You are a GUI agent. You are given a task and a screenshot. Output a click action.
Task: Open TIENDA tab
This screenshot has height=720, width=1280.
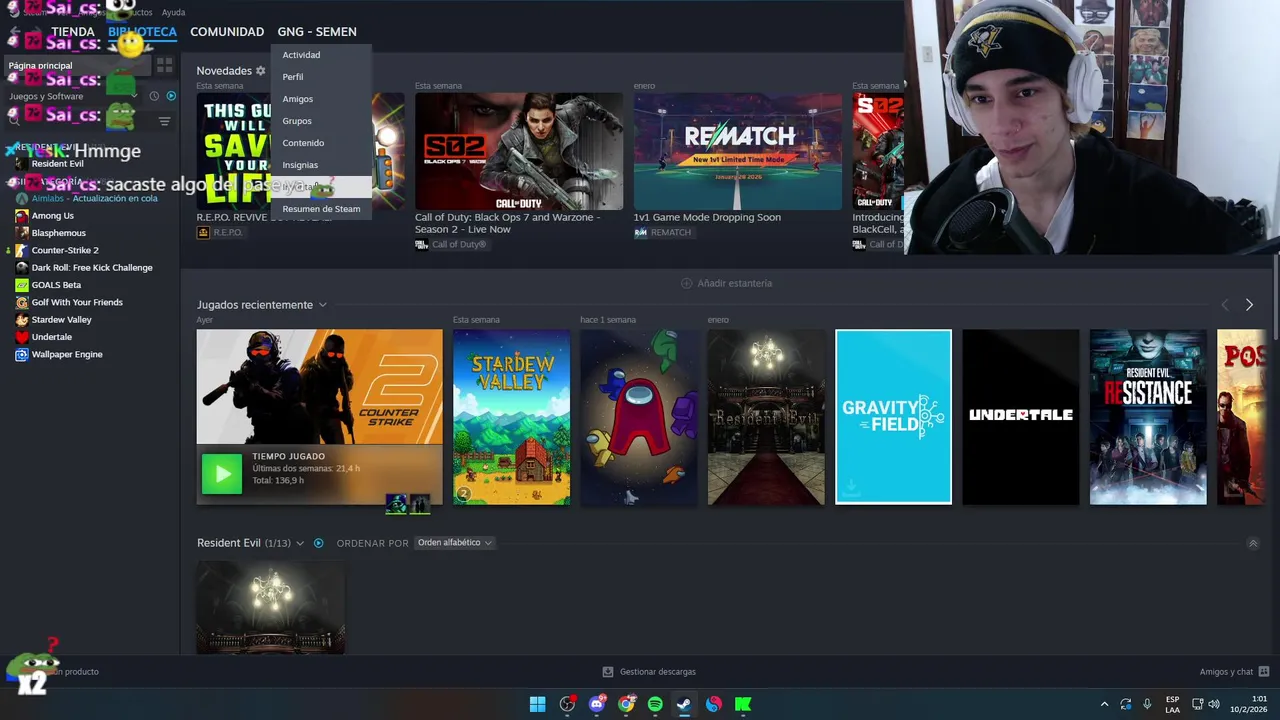73,32
